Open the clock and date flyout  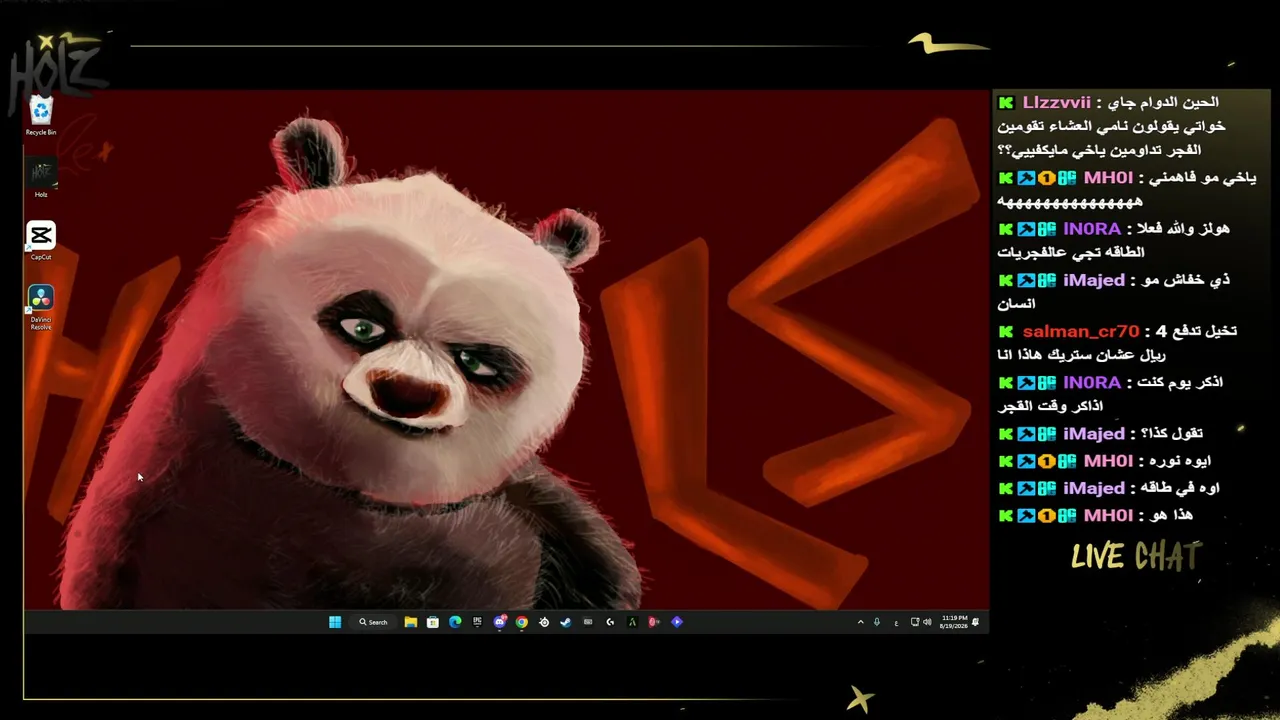pyautogui.click(x=954, y=622)
